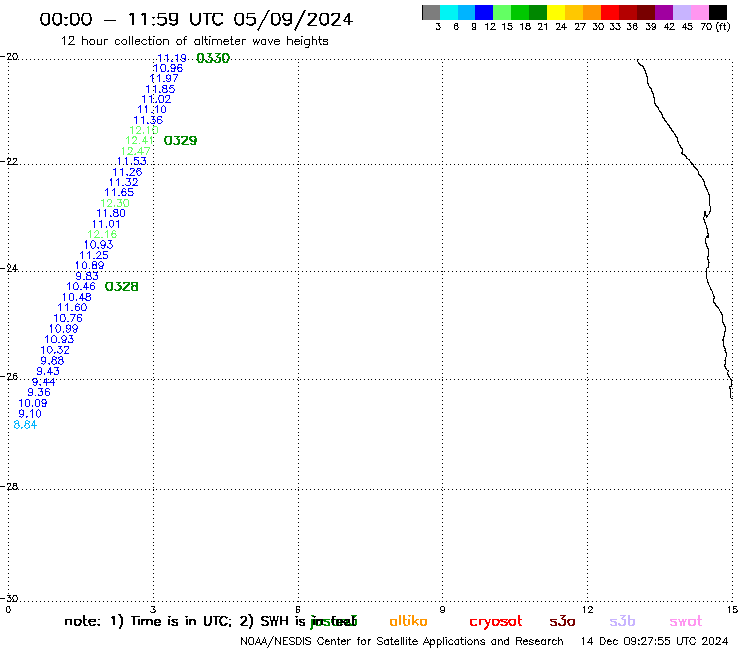
Task: Click the yellow swatch in the wave-height legend
Action: click(x=556, y=12)
